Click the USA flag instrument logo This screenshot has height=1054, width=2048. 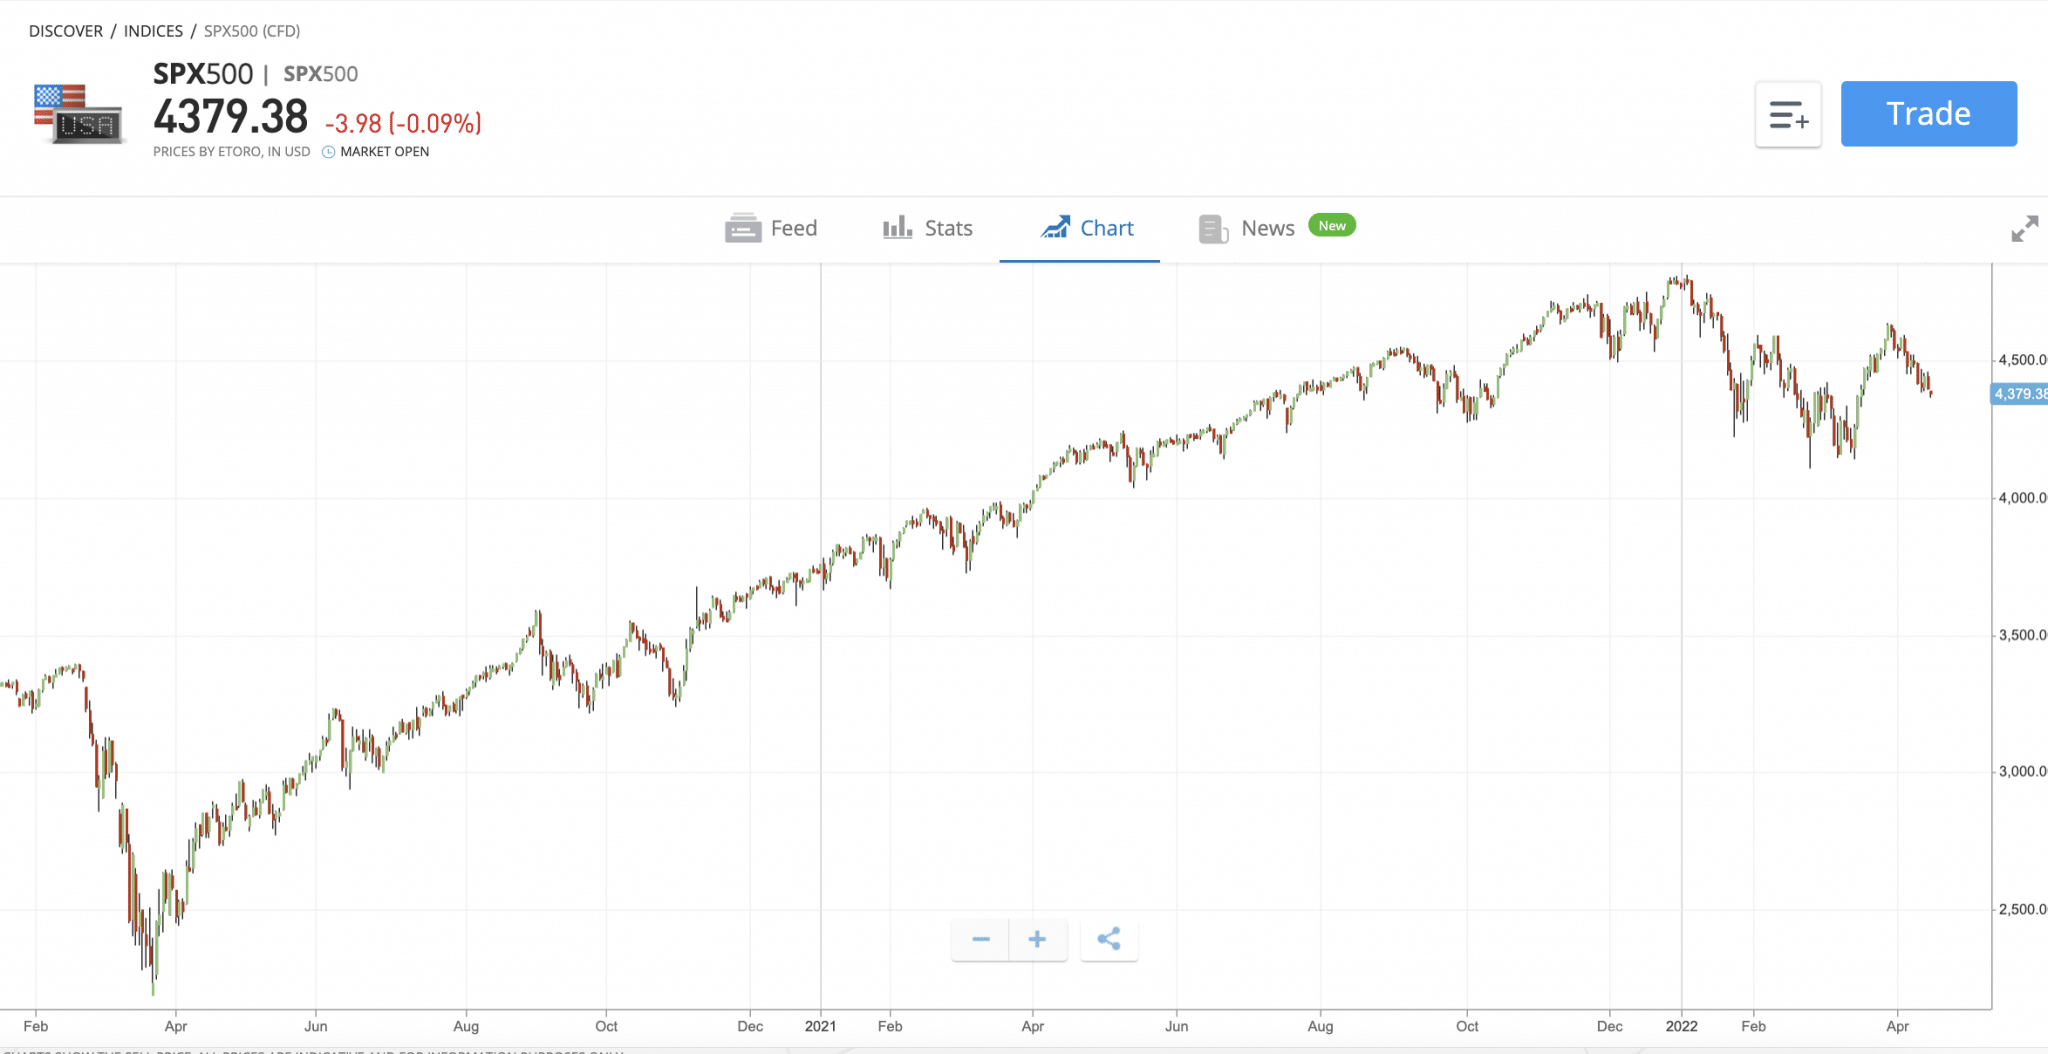(78, 114)
